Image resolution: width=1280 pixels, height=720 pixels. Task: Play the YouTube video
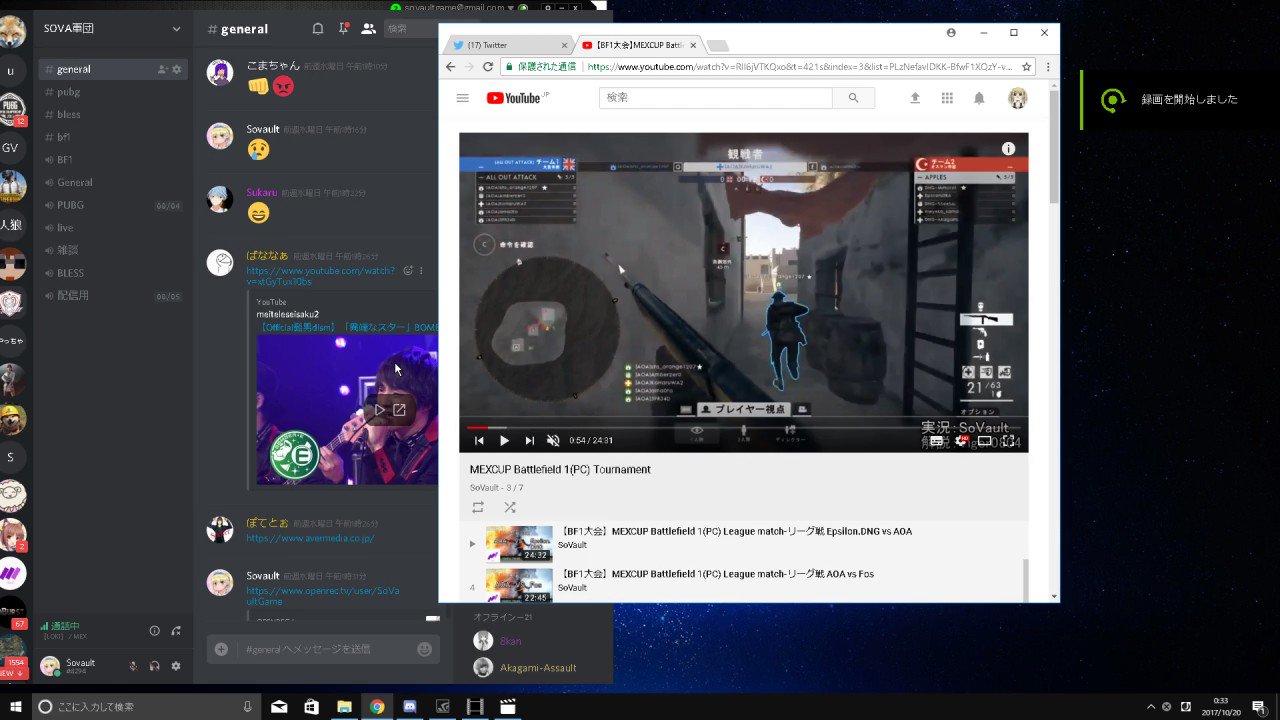(x=504, y=440)
